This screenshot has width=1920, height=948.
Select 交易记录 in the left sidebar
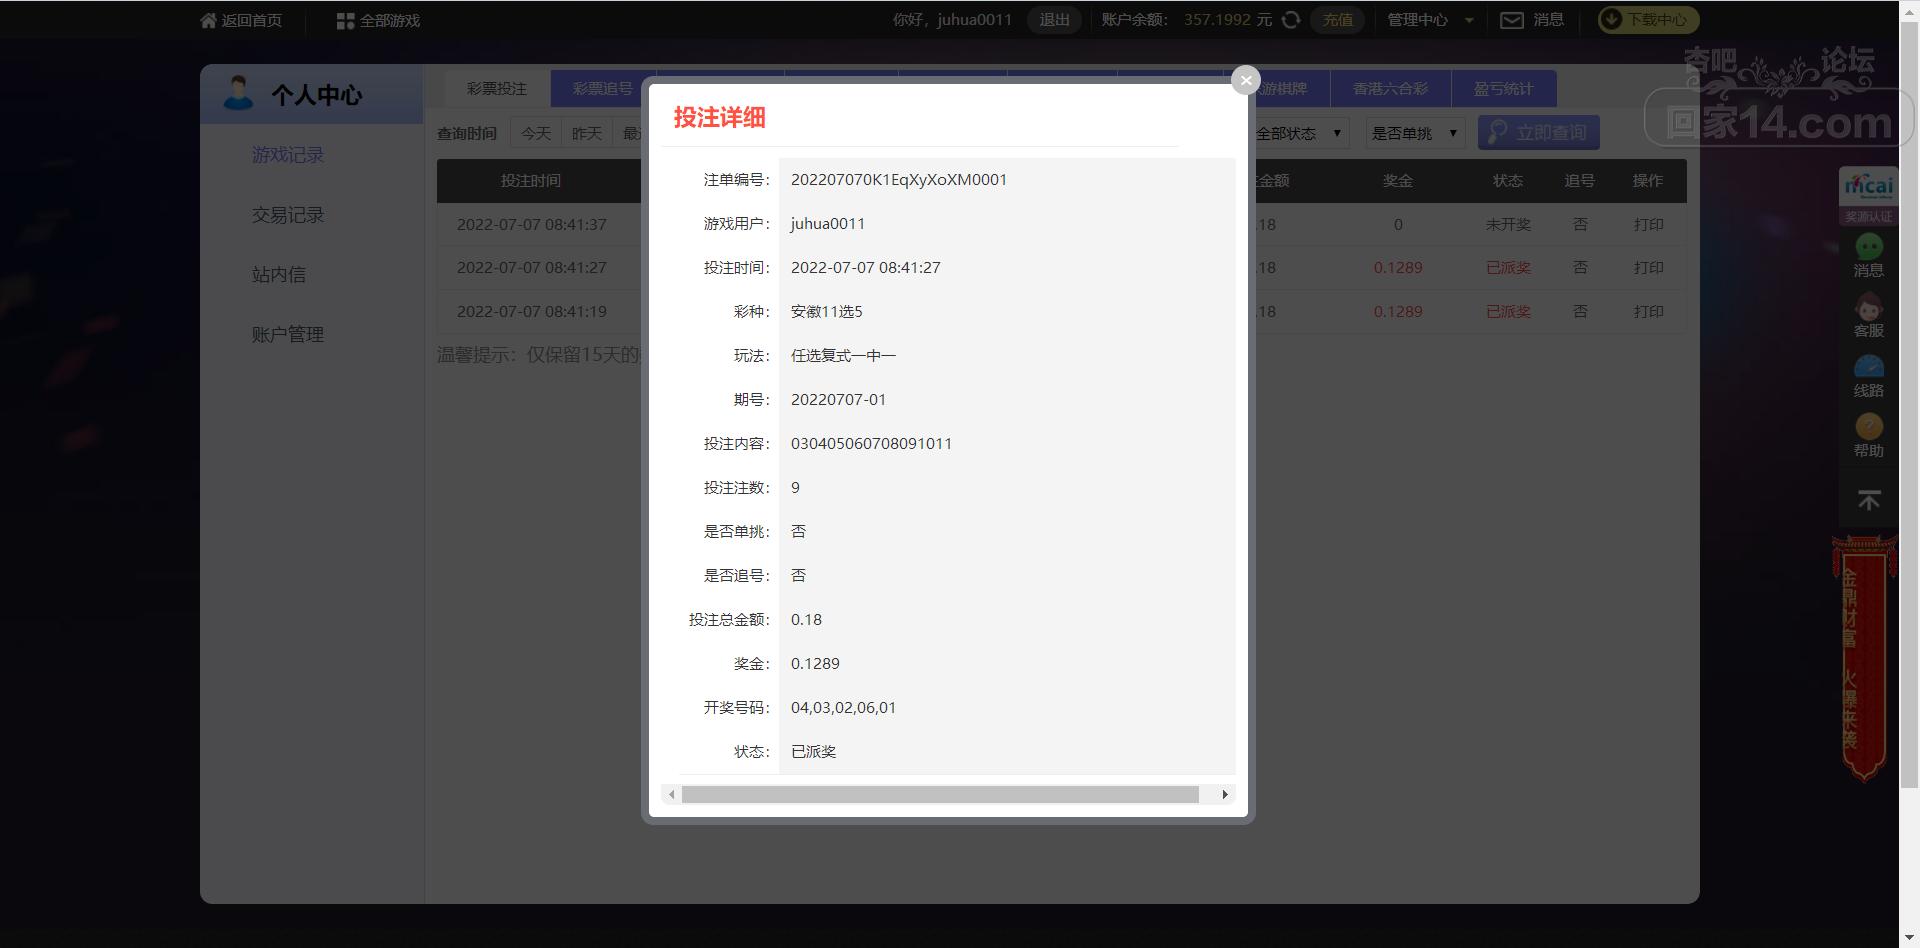(x=288, y=215)
